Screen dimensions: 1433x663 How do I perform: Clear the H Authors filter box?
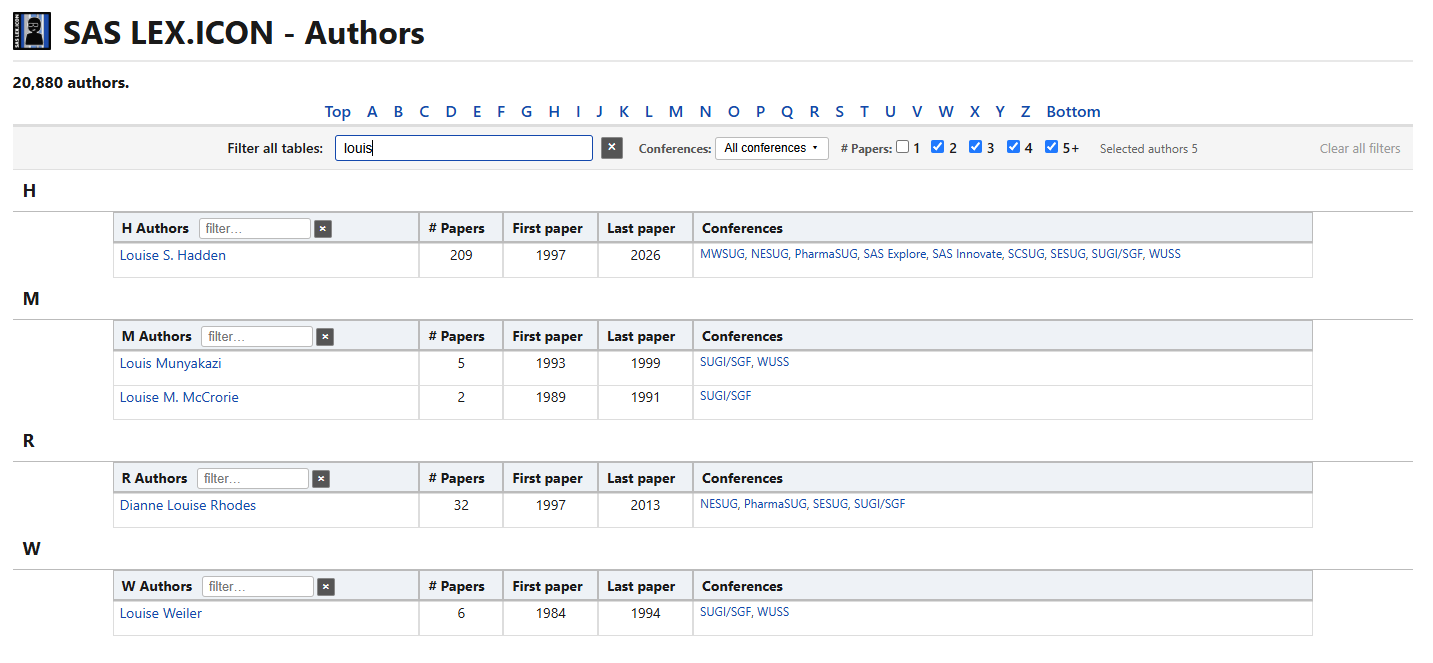[323, 229]
